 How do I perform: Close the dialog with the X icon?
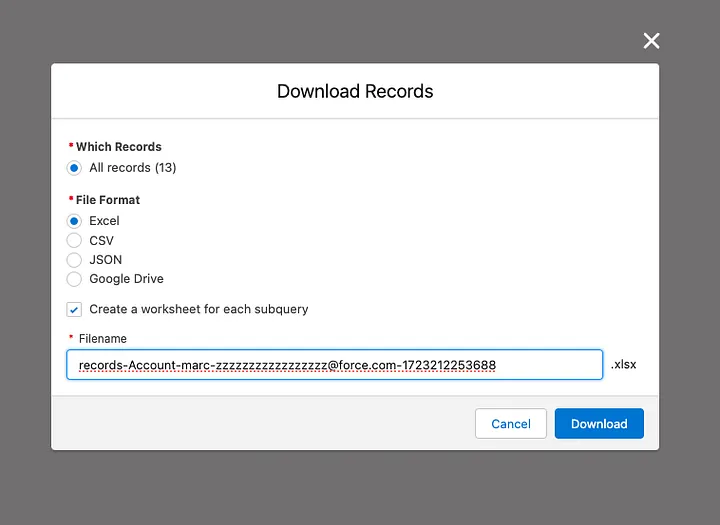[651, 41]
